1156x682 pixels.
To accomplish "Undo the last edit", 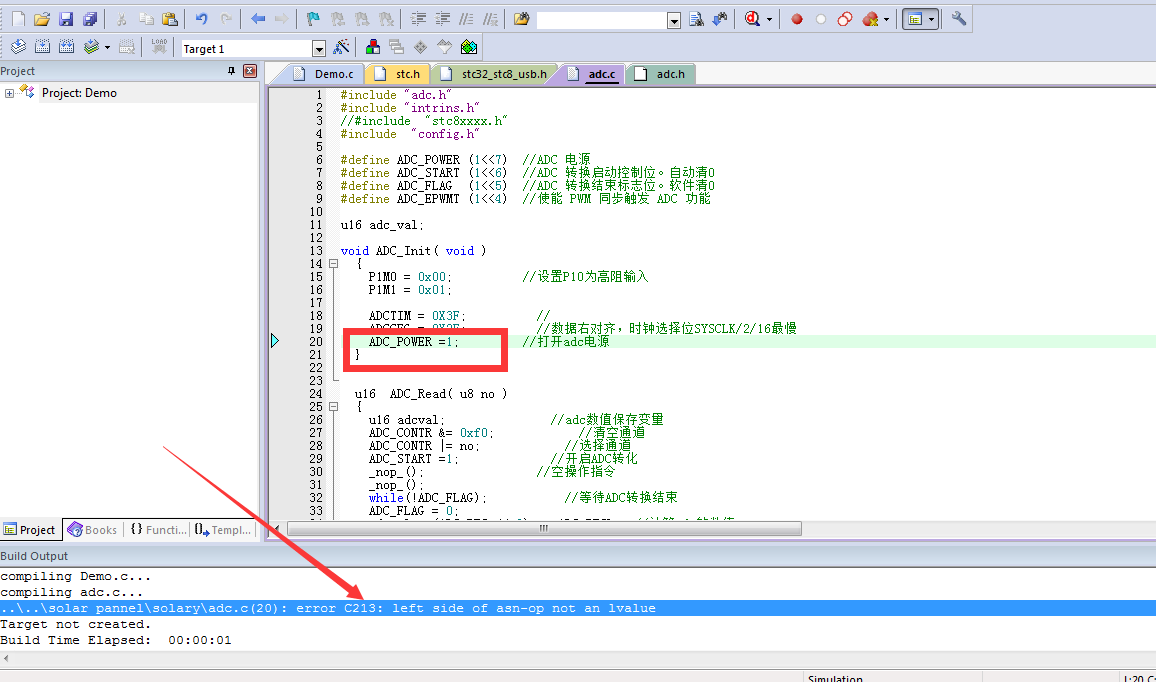I will (201, 19).
